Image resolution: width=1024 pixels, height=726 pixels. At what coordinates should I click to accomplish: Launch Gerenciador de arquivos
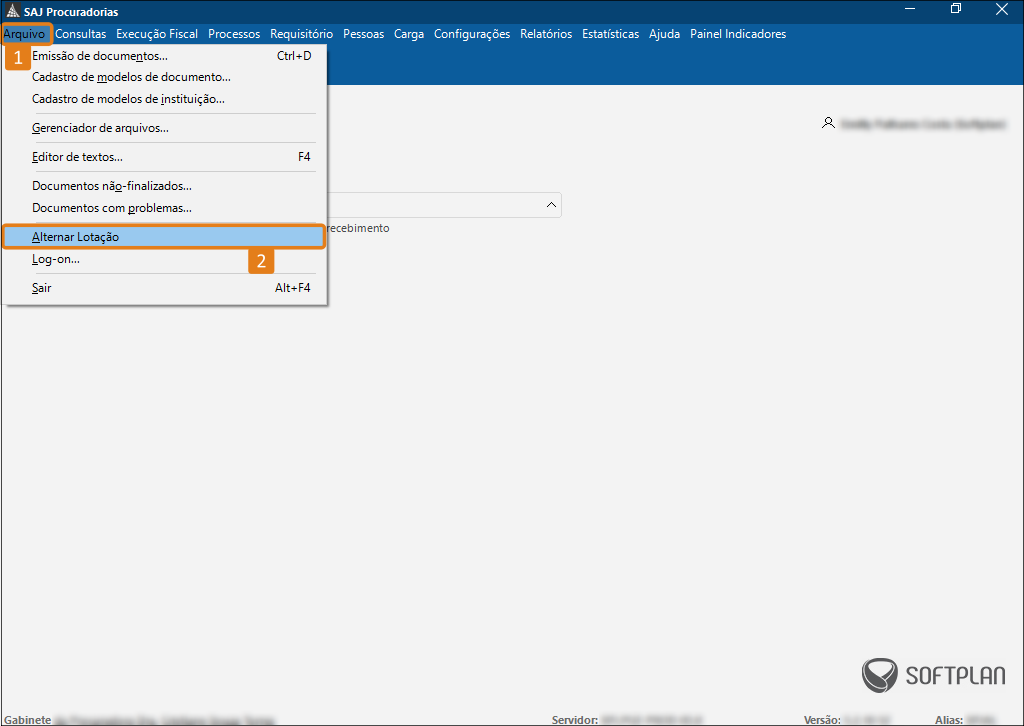click(x=100, y=128)
